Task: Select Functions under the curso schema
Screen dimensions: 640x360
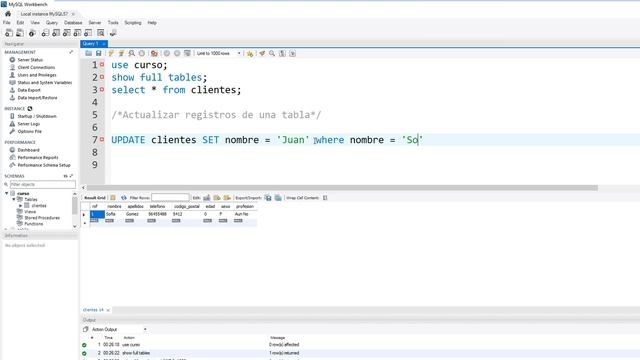Action: pos(33,224)
